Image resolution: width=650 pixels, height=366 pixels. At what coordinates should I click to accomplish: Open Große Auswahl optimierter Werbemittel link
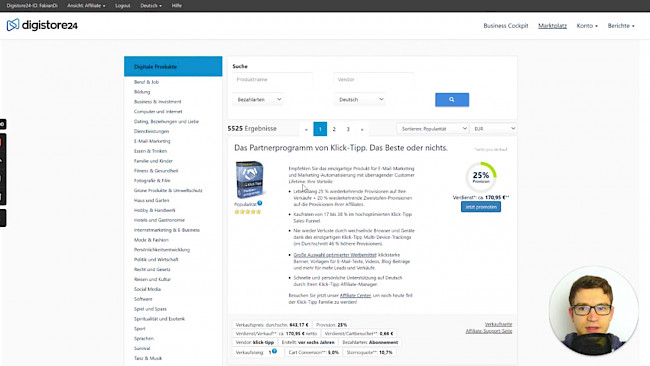335,255
